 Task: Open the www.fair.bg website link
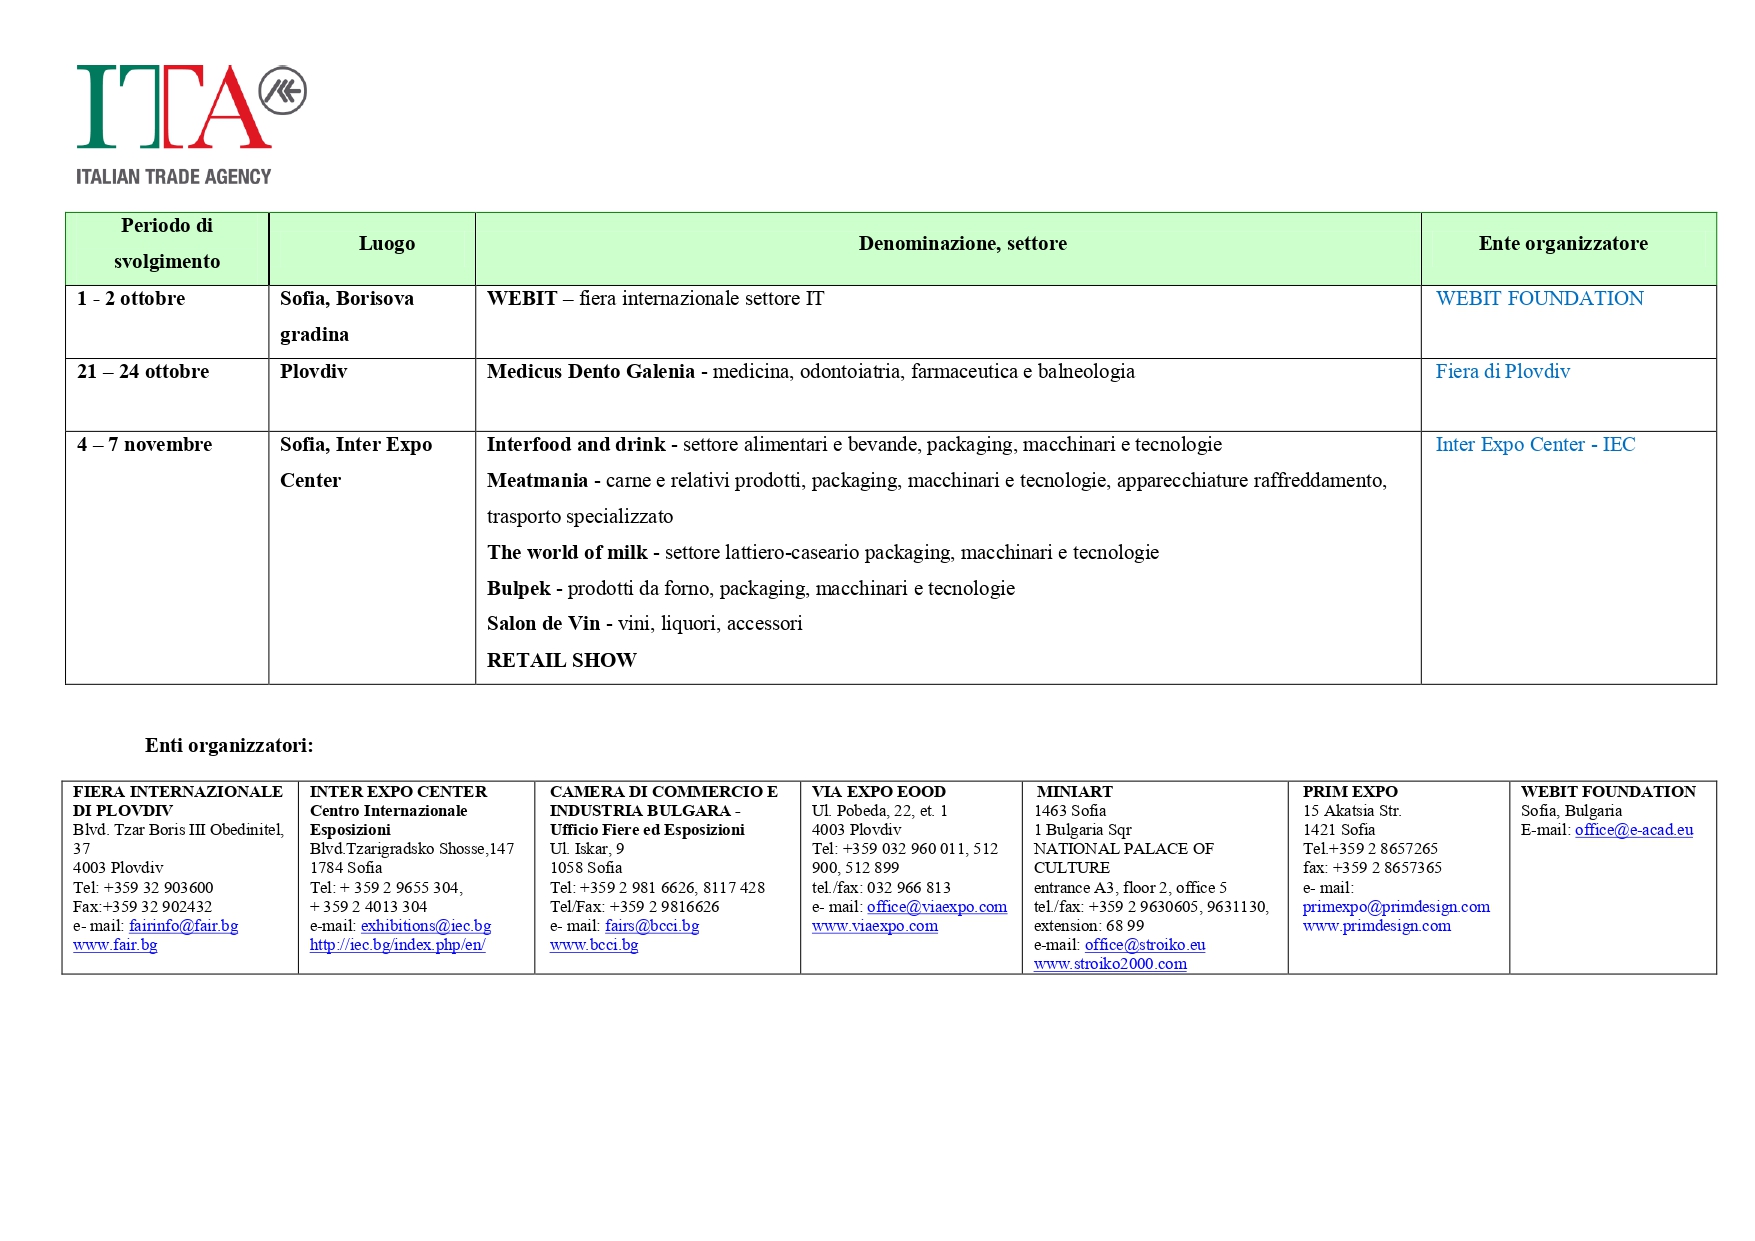115,945
